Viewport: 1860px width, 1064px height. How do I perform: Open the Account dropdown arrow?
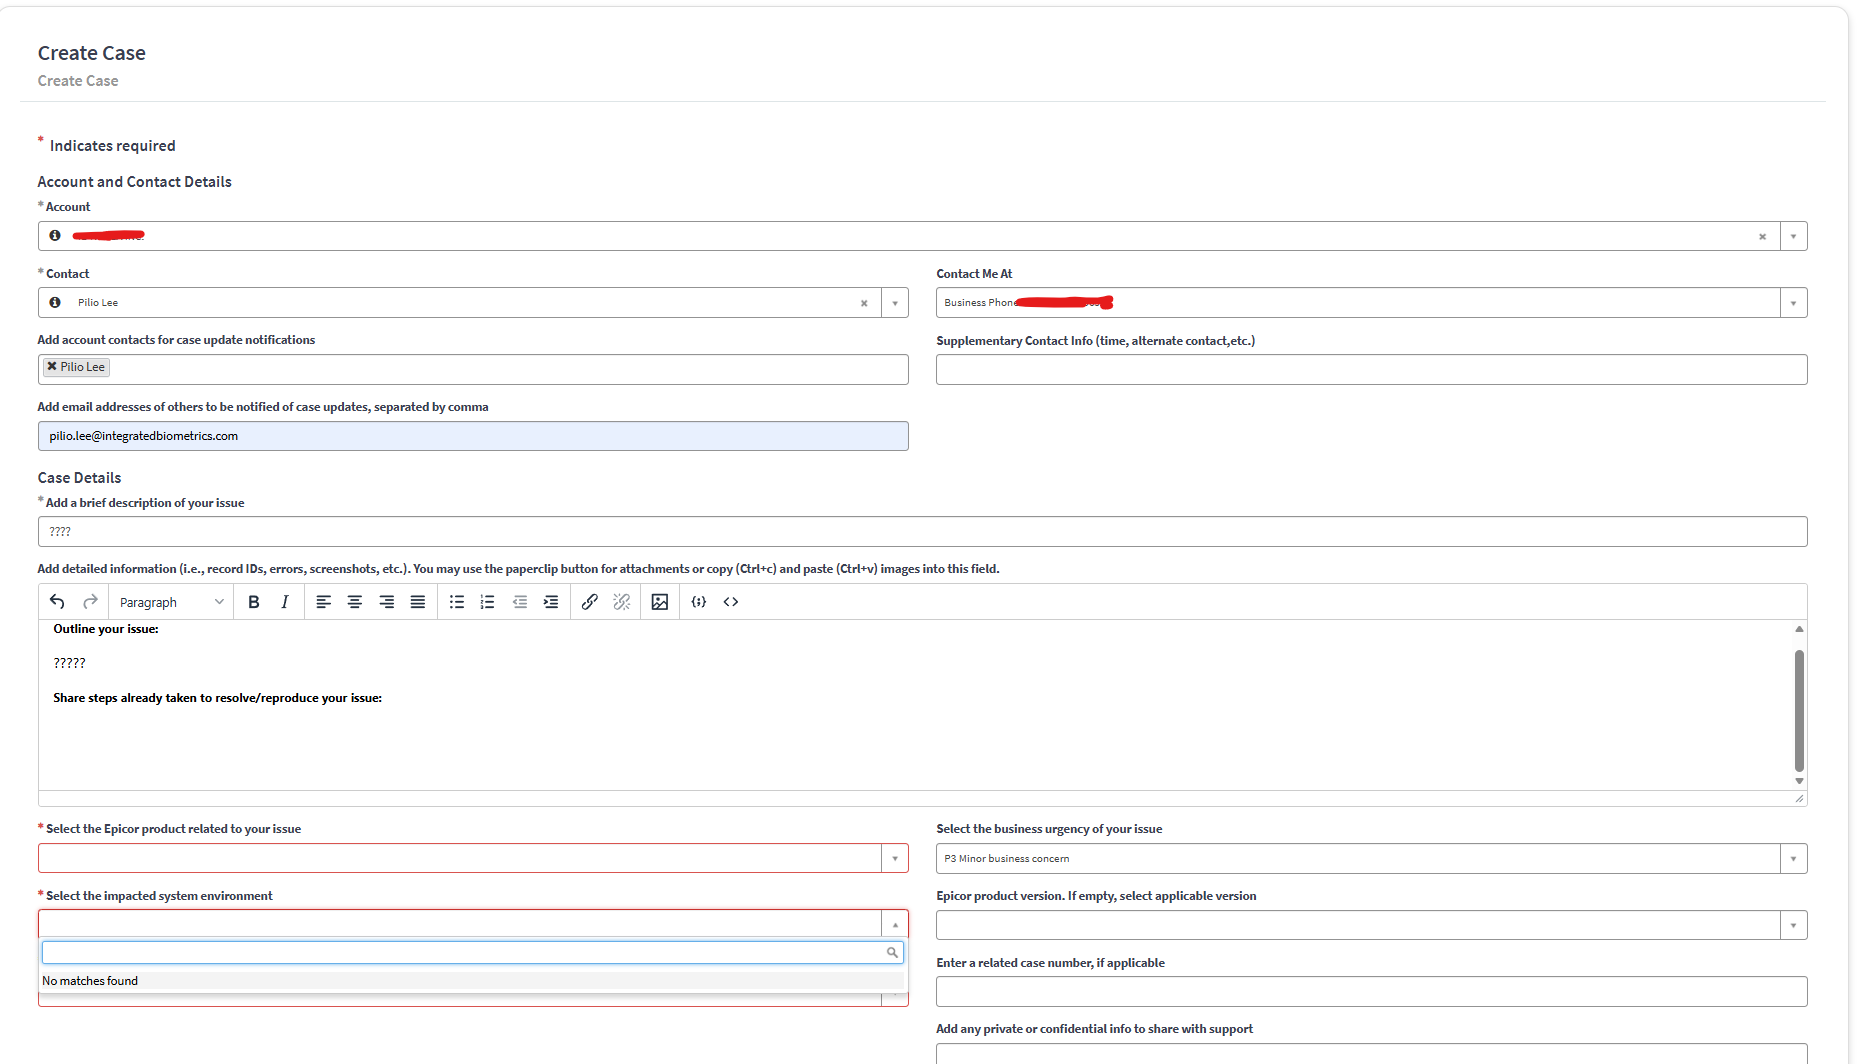(x=1793, y=237)
